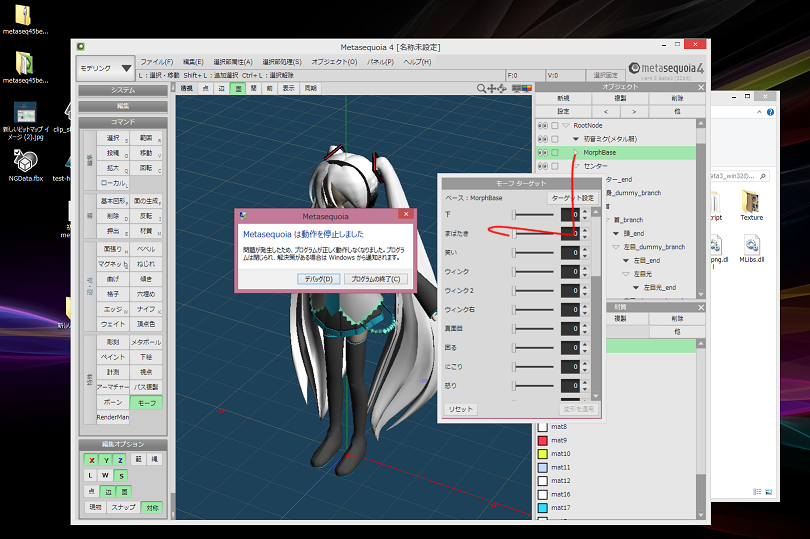Click the ウィンク morph slider
The image size is (810, 539).
[x=533, y=272]
